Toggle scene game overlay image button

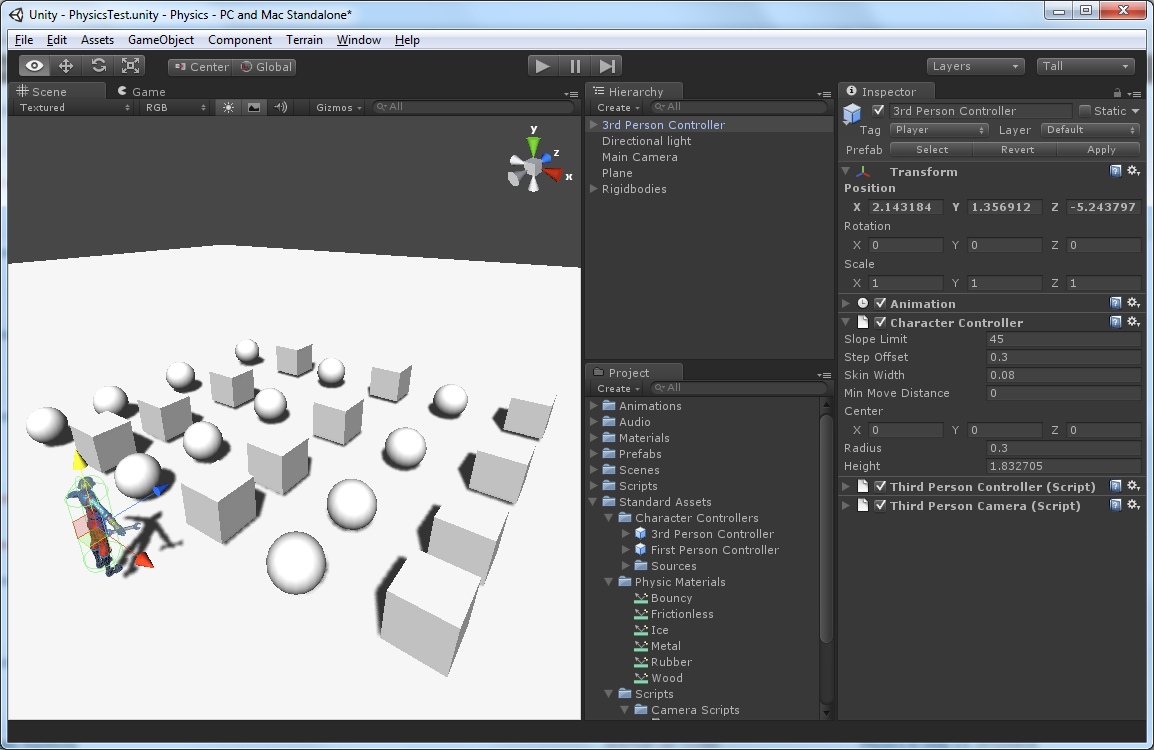254,107
